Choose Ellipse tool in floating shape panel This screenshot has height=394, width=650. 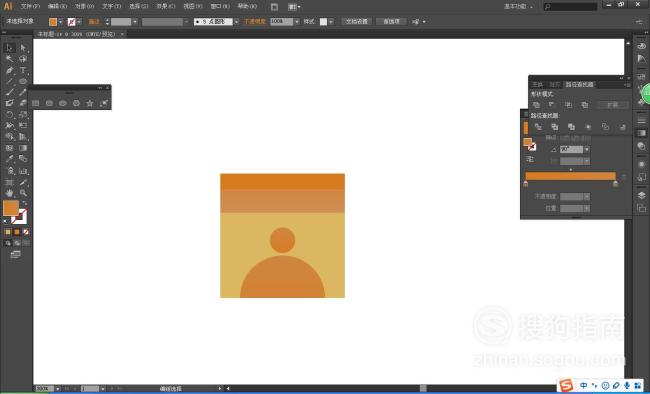63,103
